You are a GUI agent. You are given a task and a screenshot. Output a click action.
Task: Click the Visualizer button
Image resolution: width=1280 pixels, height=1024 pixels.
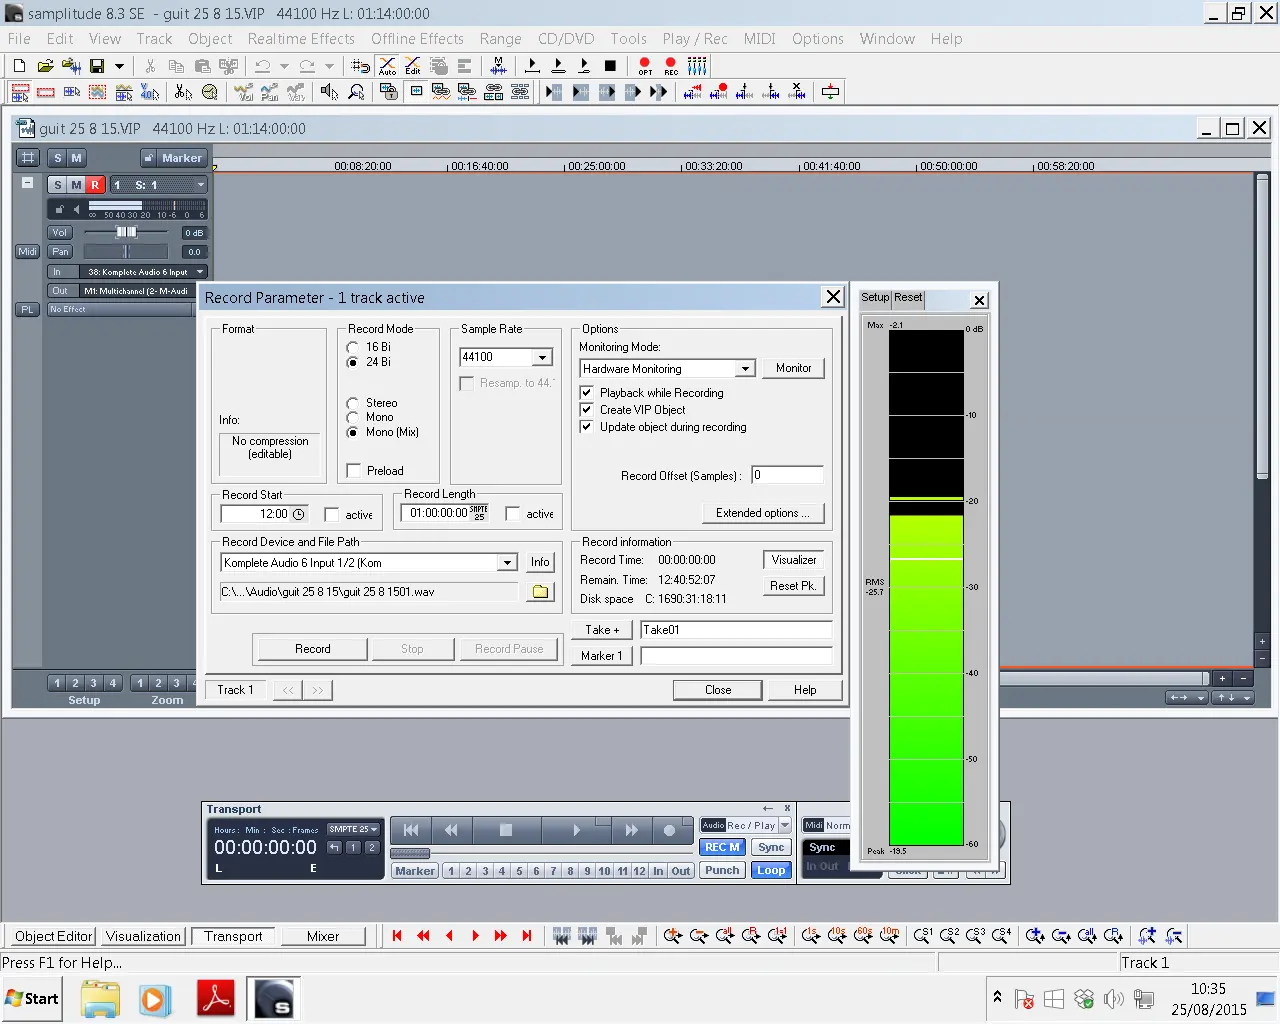[x=794, y=560]
